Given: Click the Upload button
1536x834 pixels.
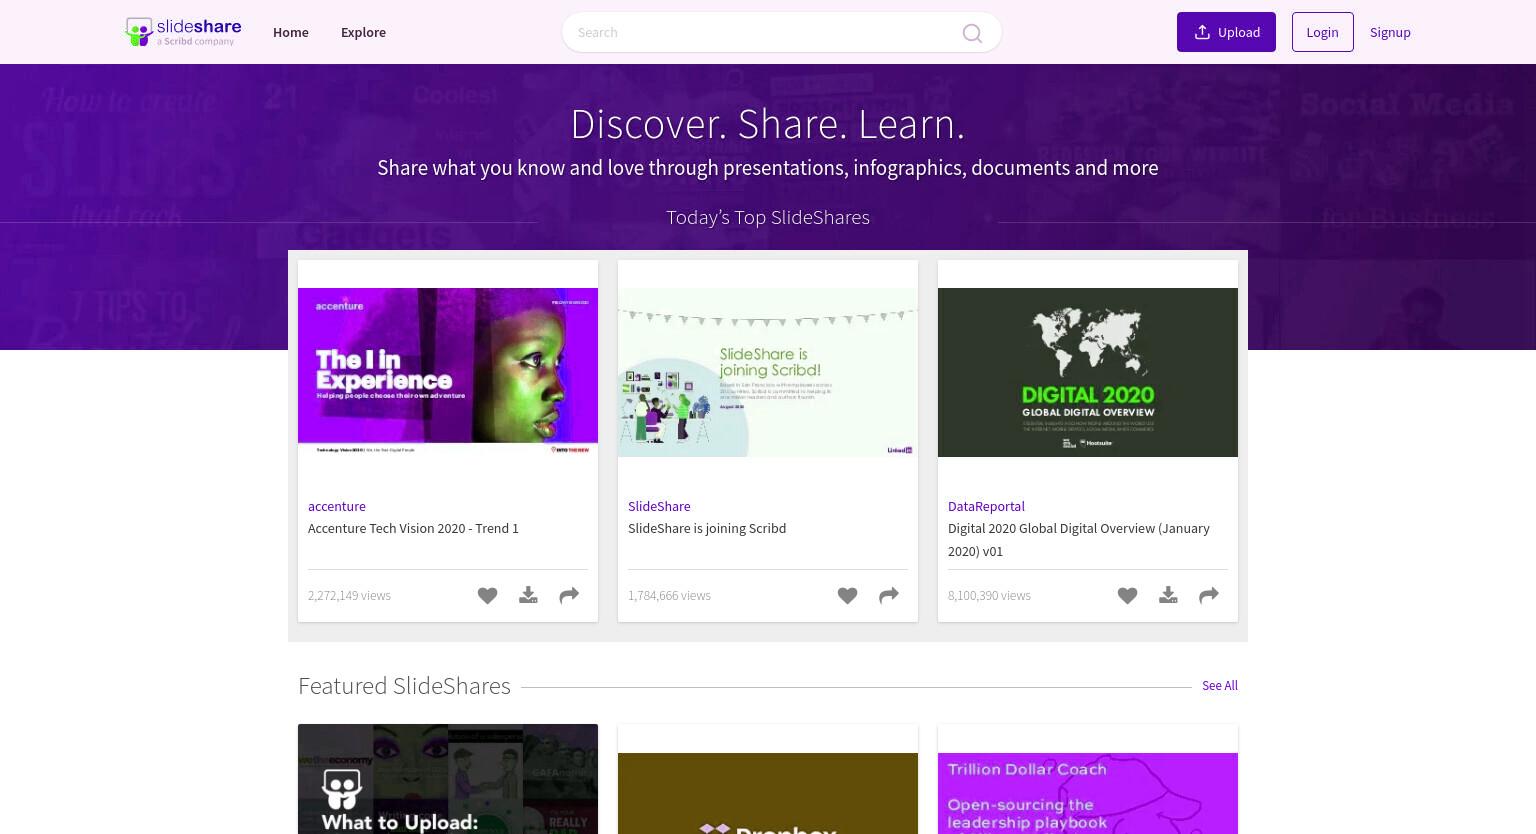Looking at the screenshot, I should pos(1226,32).
